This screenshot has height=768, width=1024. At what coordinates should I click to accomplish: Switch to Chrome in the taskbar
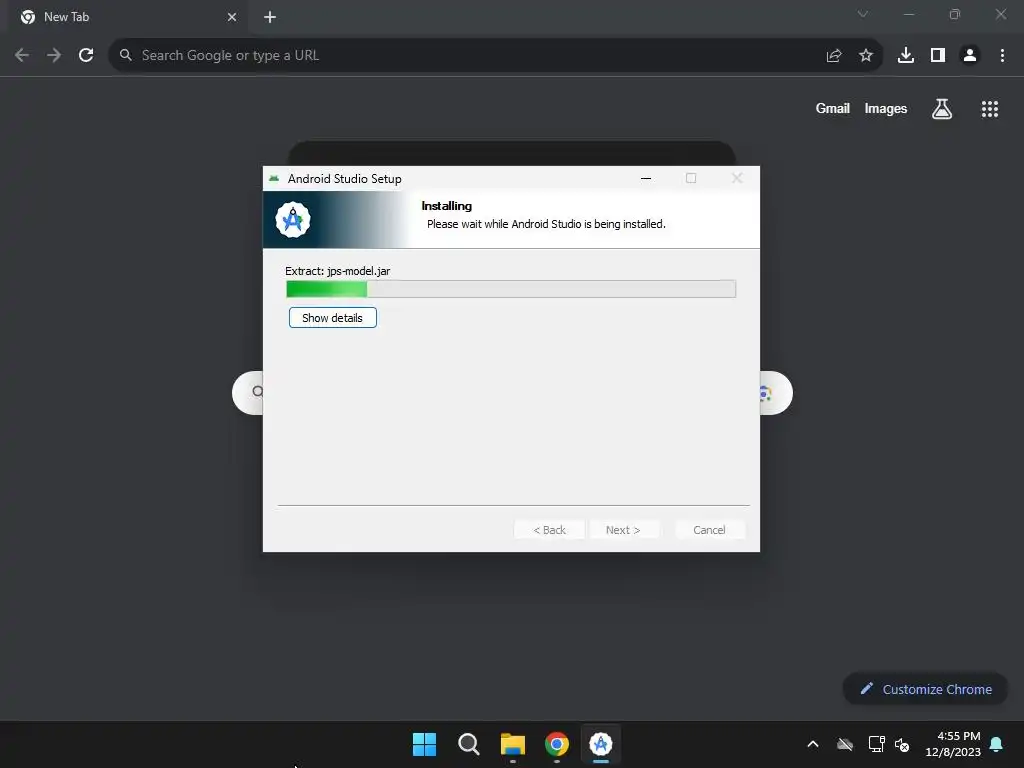coord(556,744)
